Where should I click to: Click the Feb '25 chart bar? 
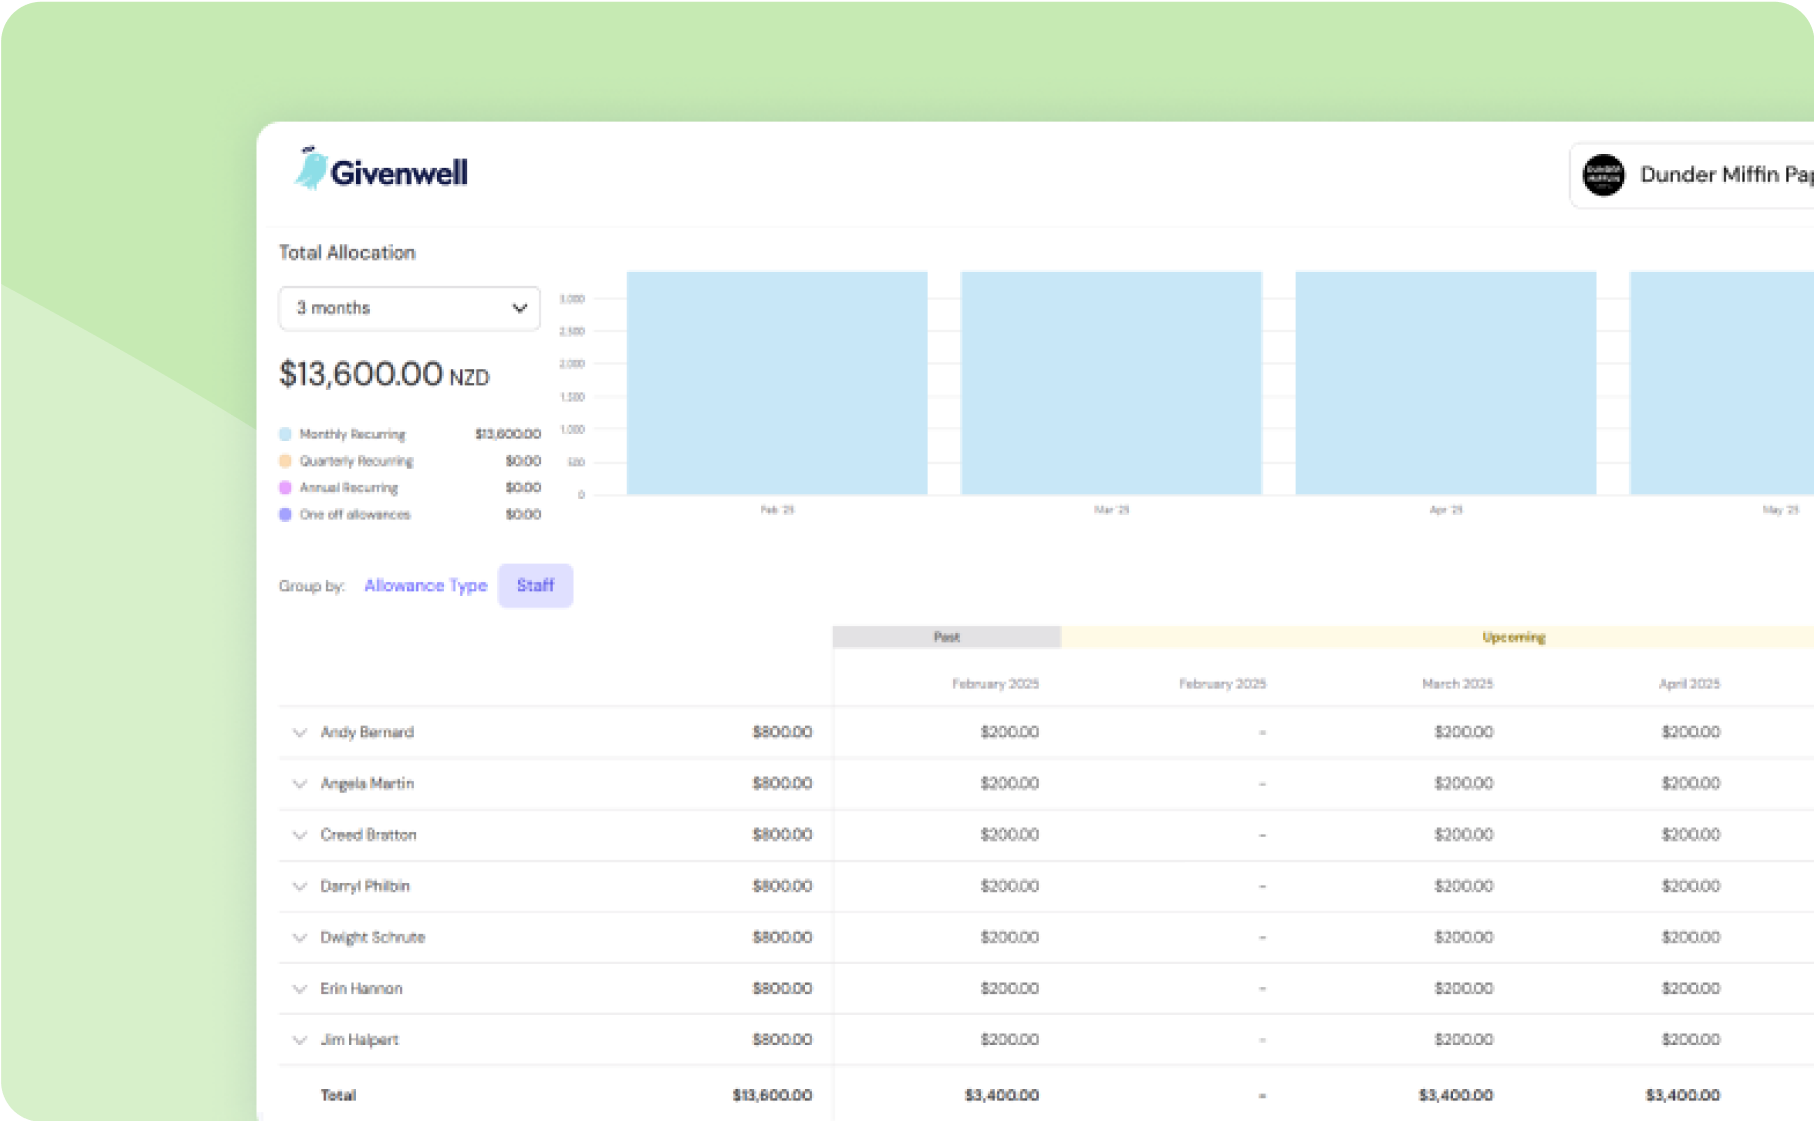[777, 383]
